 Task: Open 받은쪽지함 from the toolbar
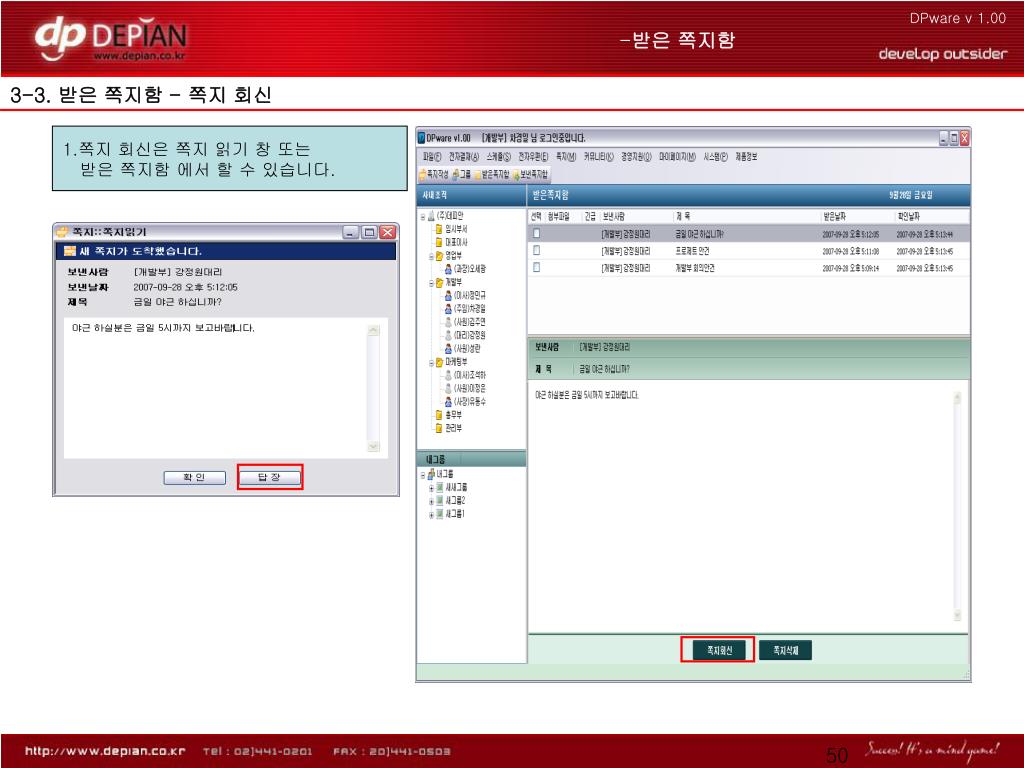[x=491, y=174]
